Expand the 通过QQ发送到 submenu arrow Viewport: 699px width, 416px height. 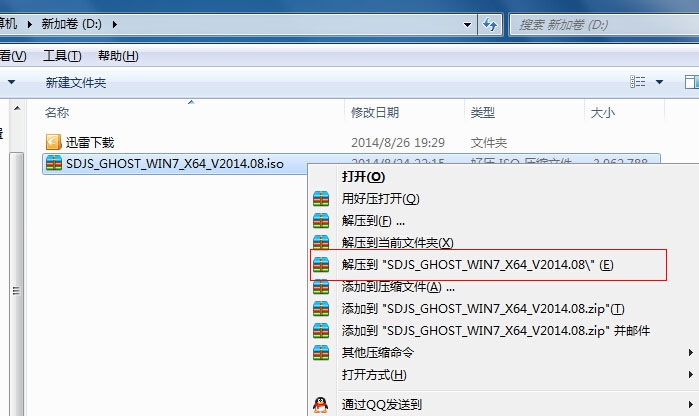click(691, 404)
